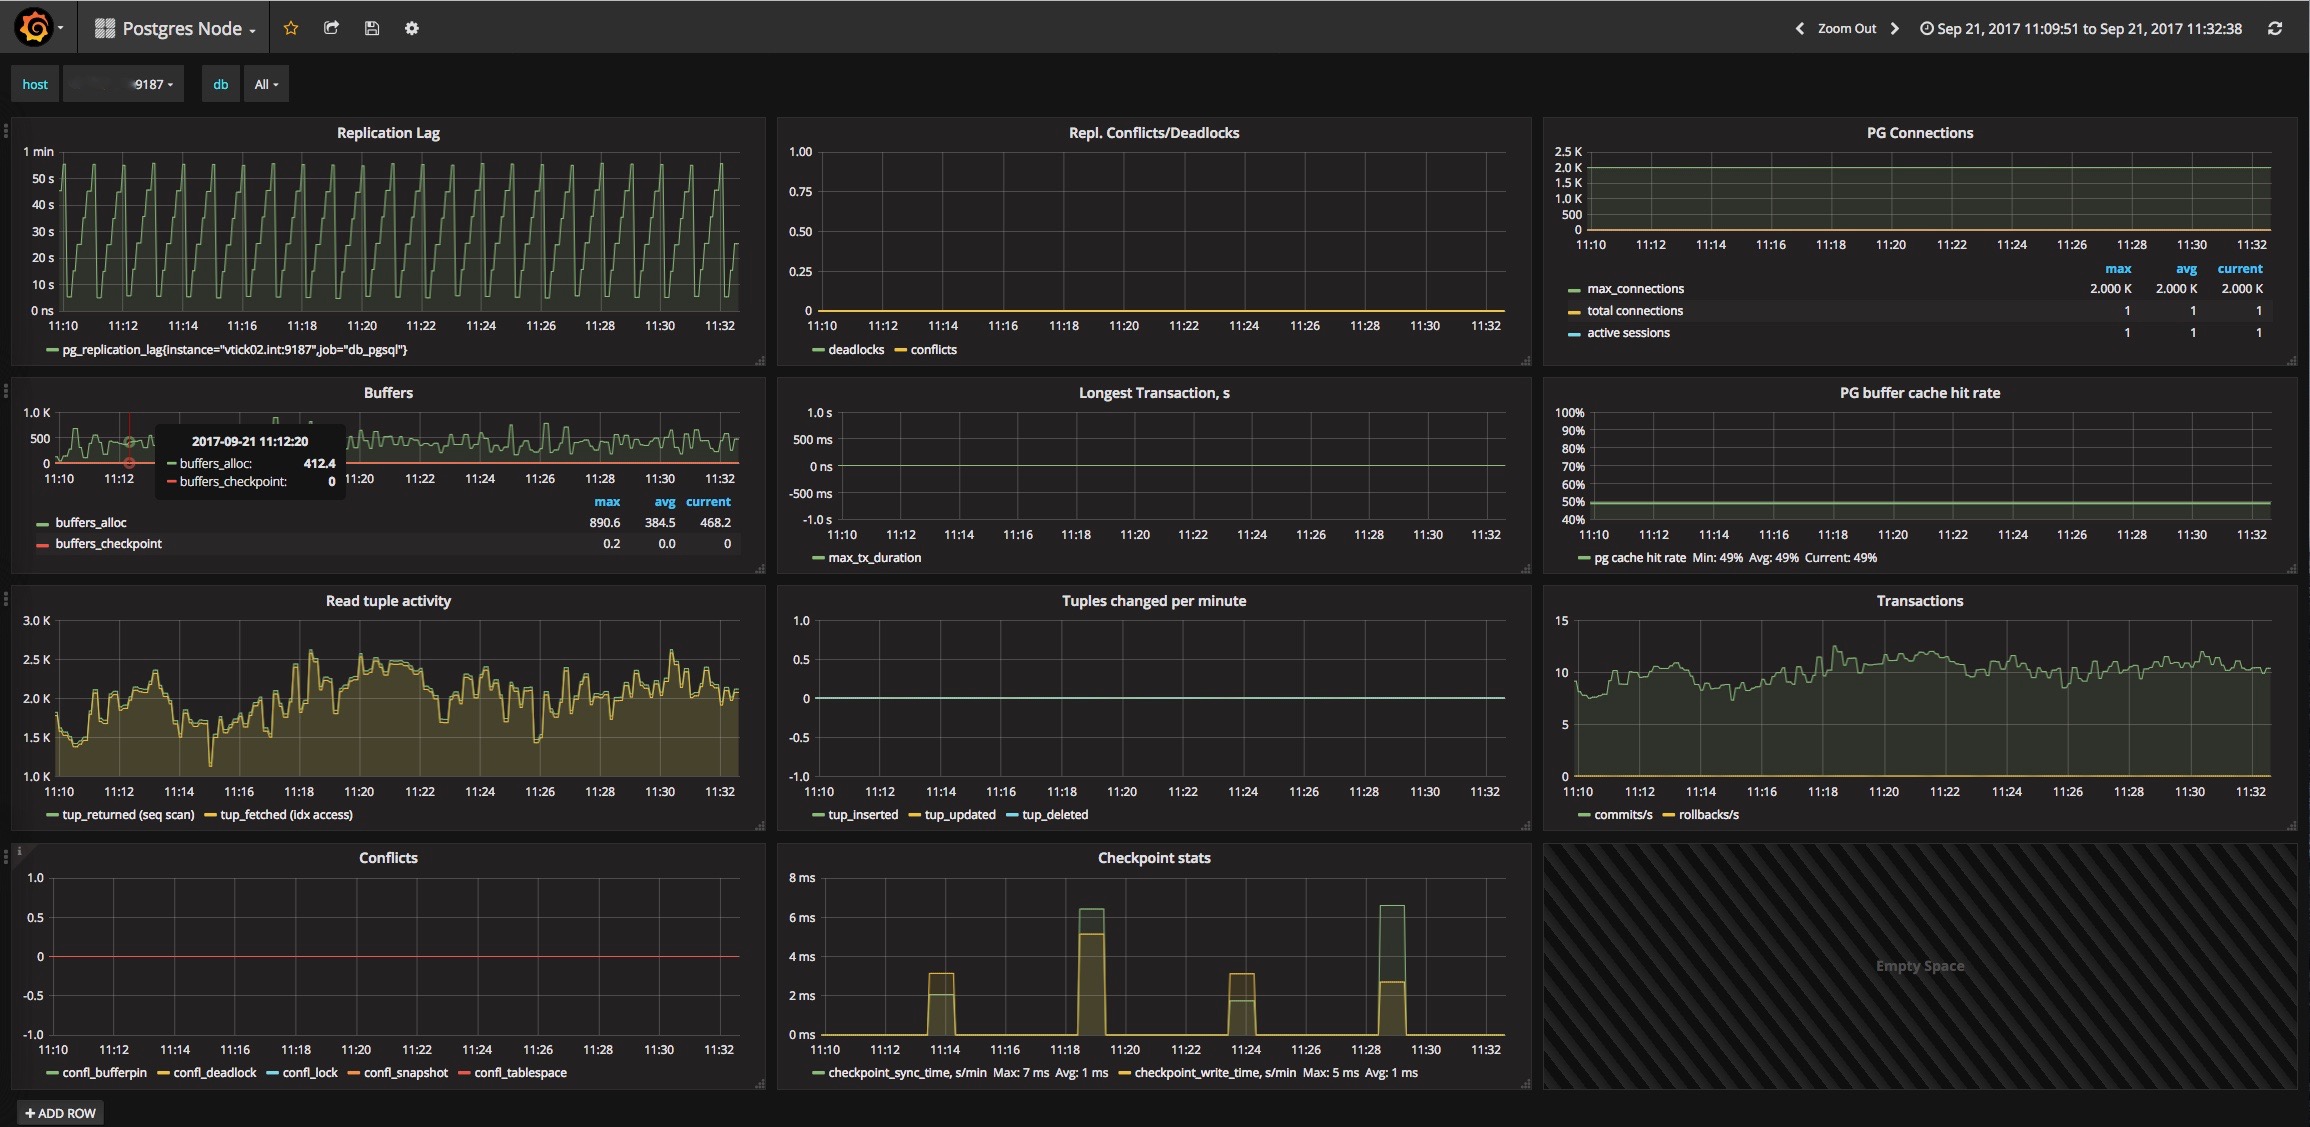Shift time range back with left chevron
This screenshot has width=2310, height=1127.
pos(1800,28)
